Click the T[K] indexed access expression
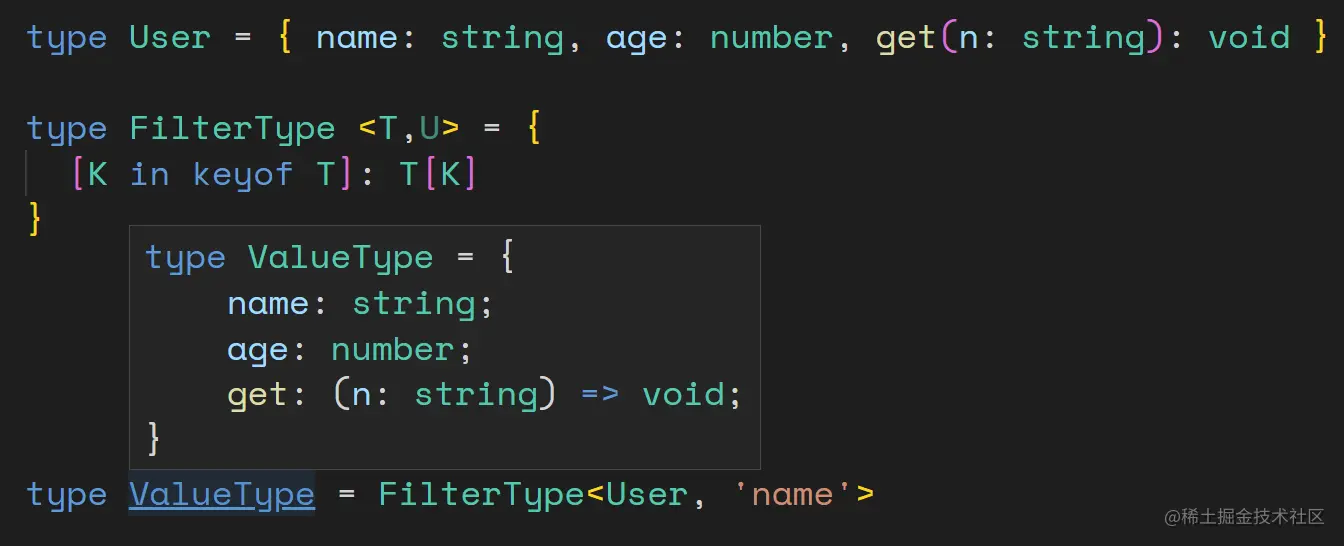Viewport: 1344px width, 546px height. click(x=437, y=174)
